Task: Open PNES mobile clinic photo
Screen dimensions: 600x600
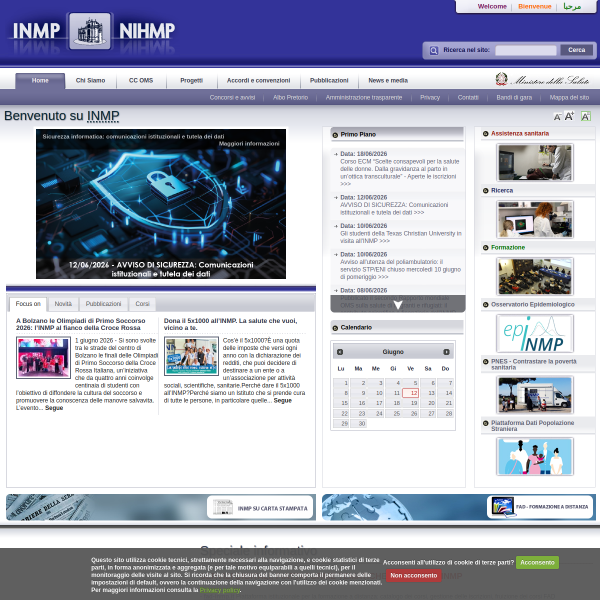Action: [x=535, y=395]
